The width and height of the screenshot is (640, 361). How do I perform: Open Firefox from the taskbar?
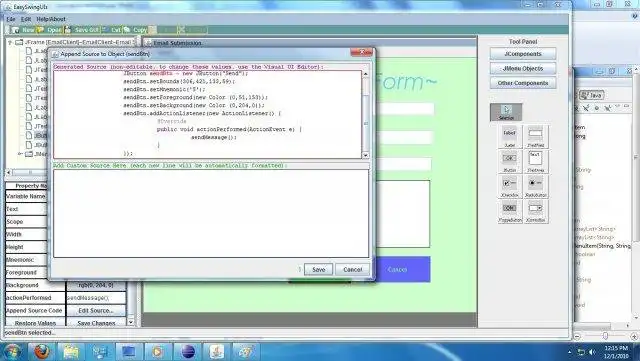(x=41, y=351)
